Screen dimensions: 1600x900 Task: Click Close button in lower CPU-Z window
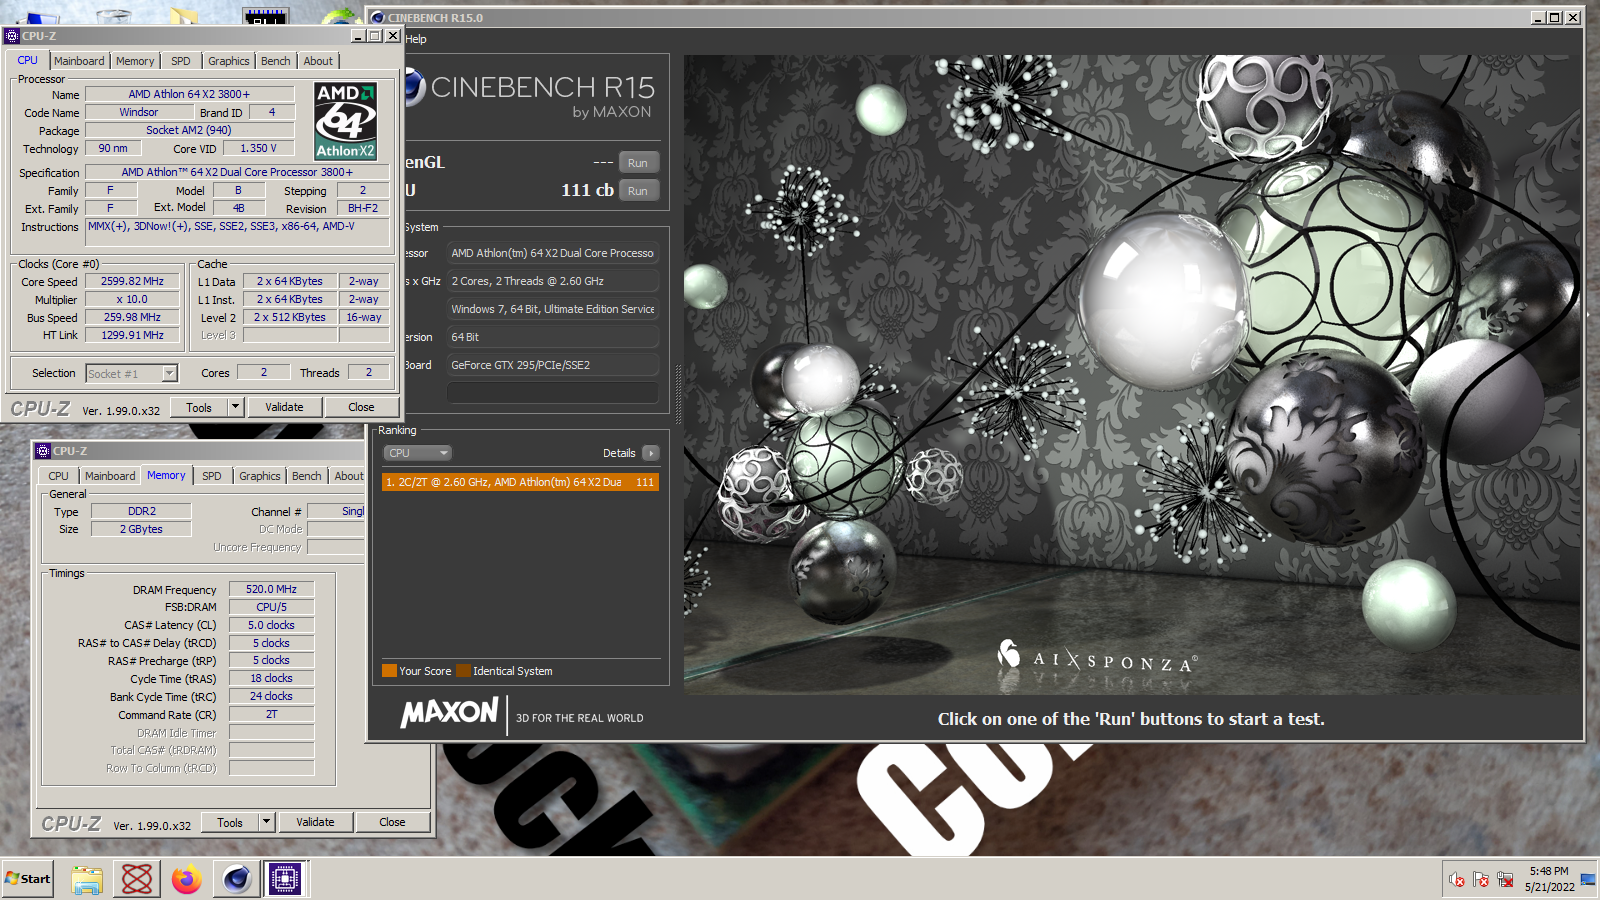(392, 822)
